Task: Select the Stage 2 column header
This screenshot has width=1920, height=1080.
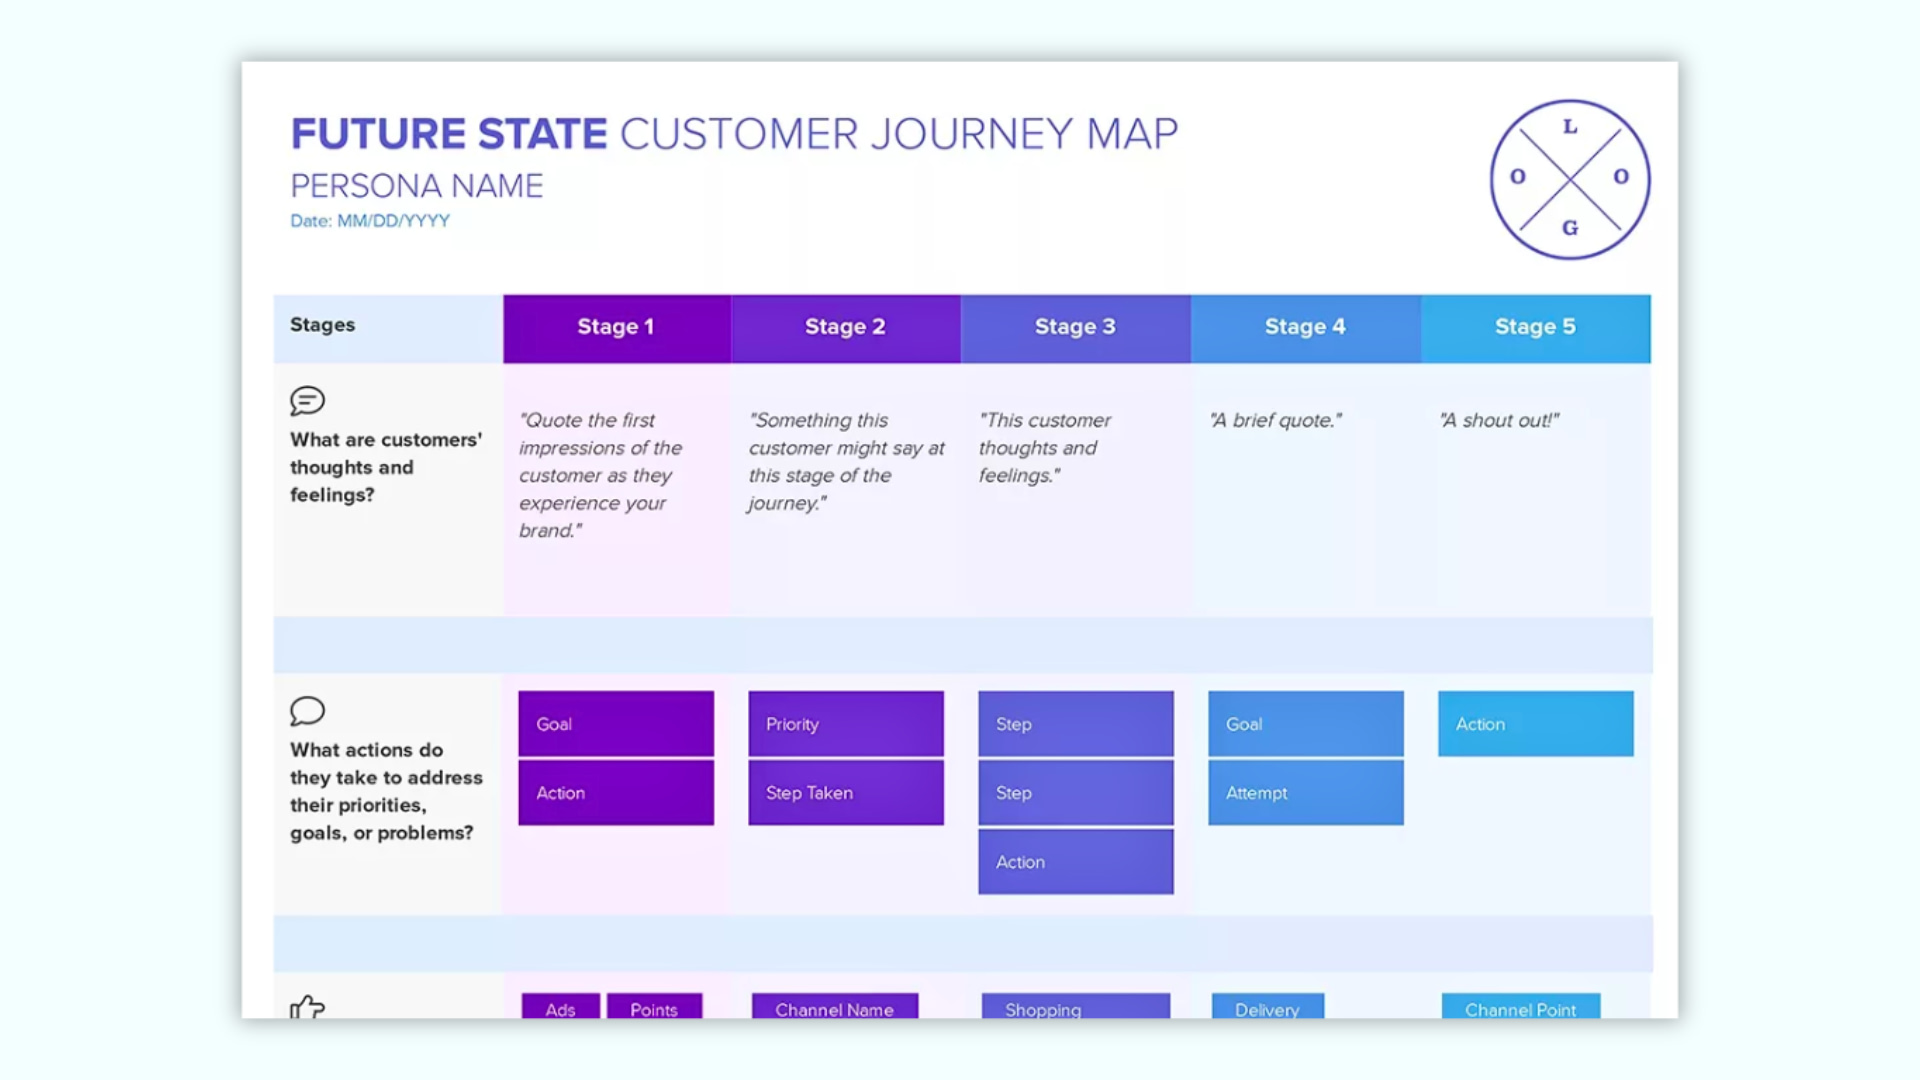Action: click(x=846, y=328)
